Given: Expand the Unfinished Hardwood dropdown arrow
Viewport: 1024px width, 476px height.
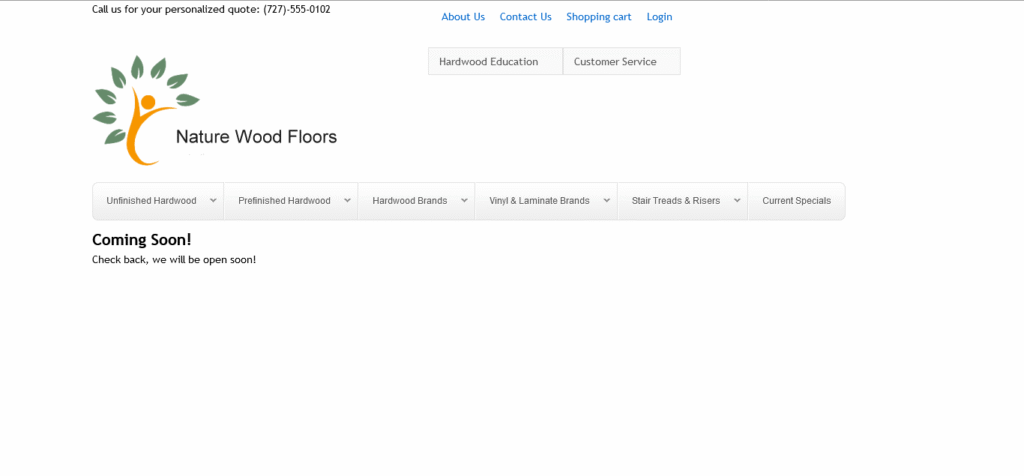Looking at the screenshot, I should point(213,201).
